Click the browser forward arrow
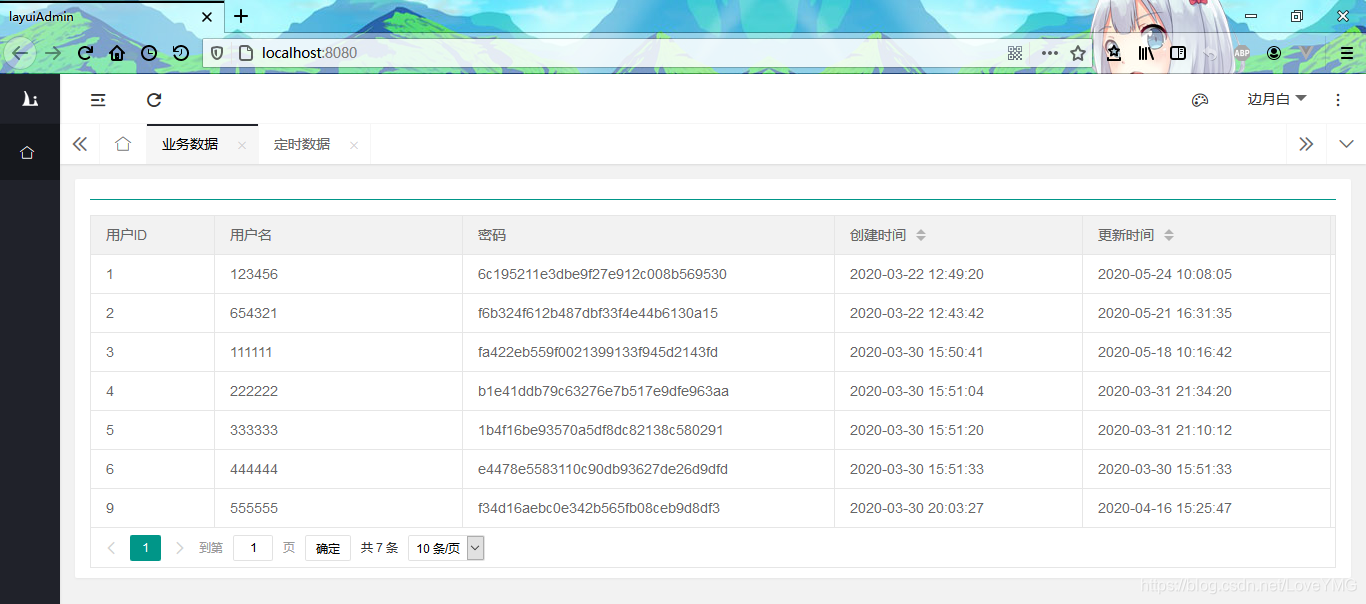The height and width of the screenshot is (604, 1366). tap(54, 53)
